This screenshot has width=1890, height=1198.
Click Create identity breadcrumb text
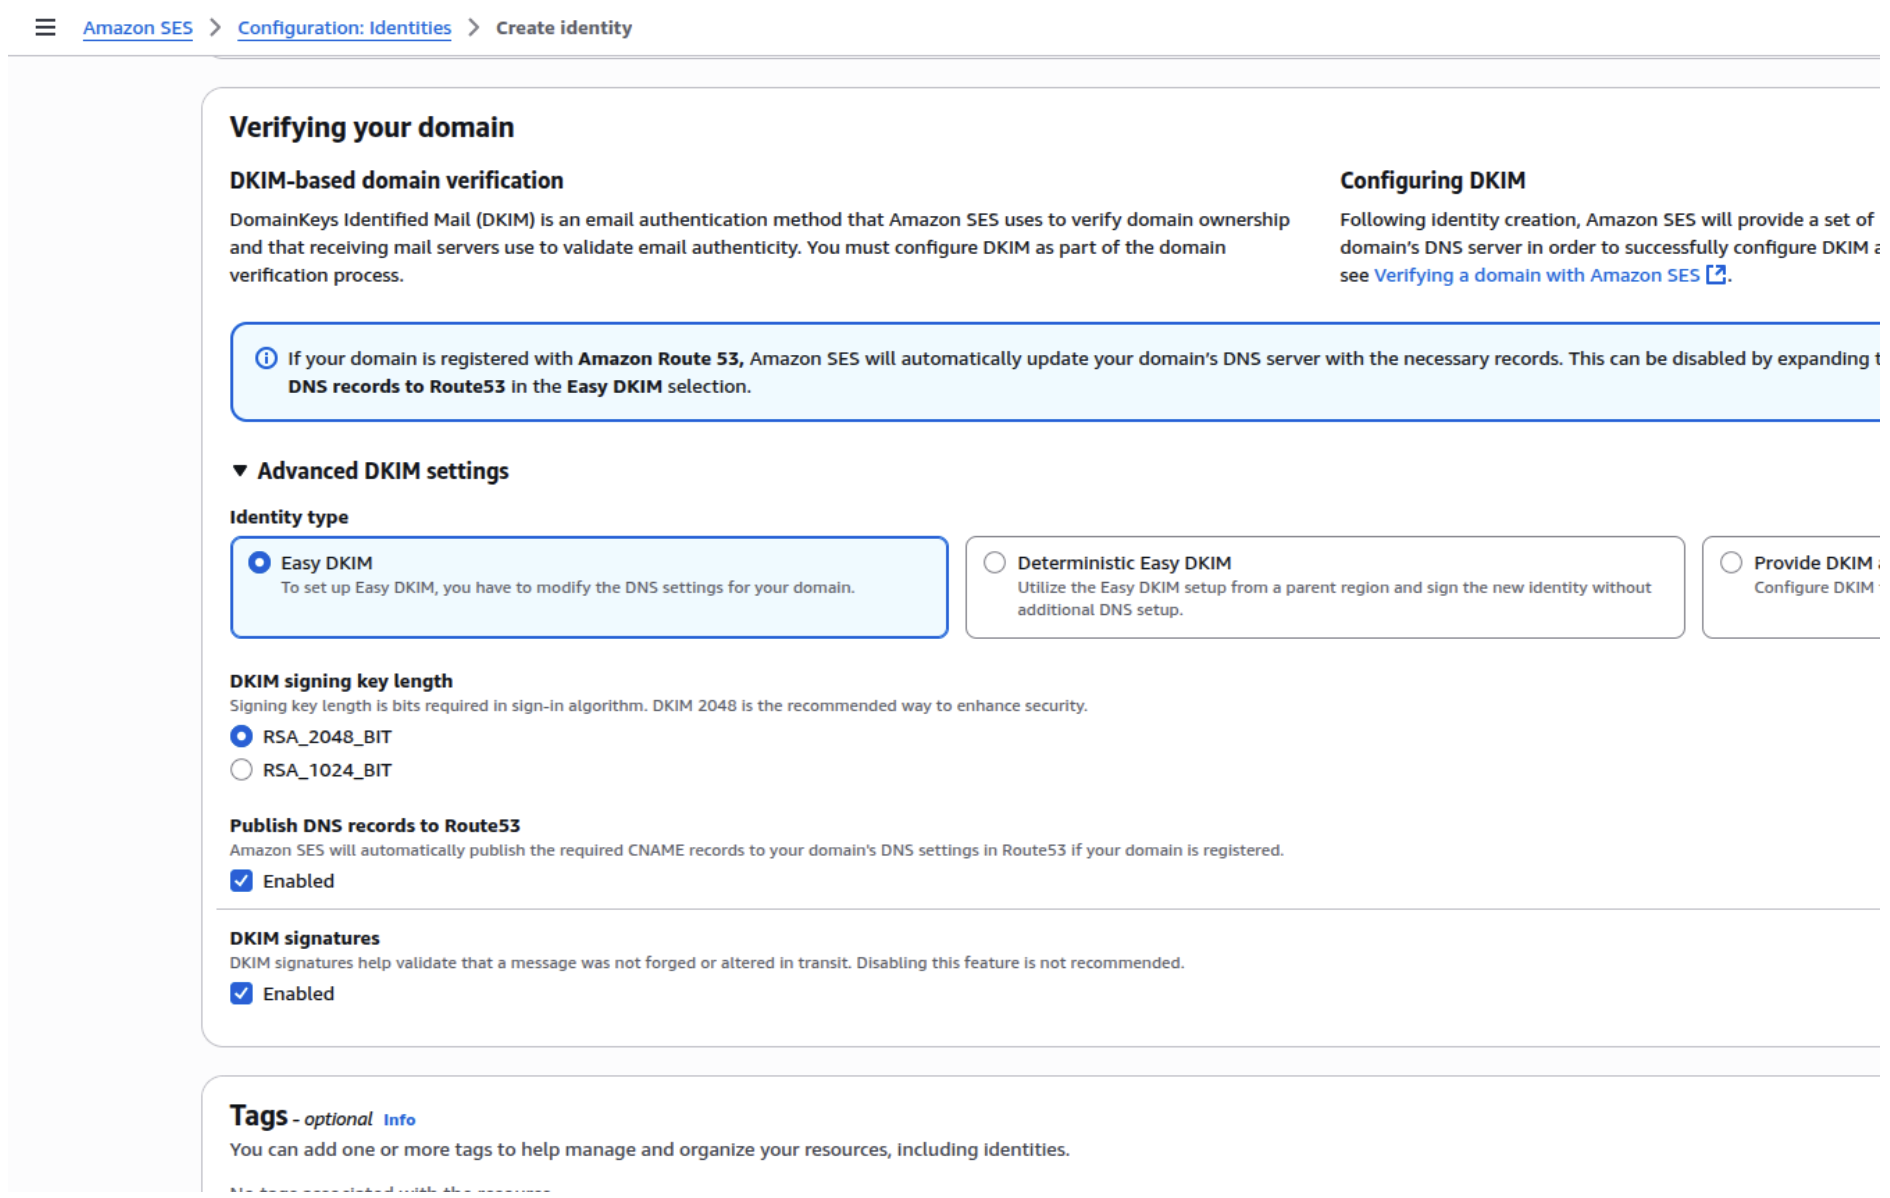(564, 28)
